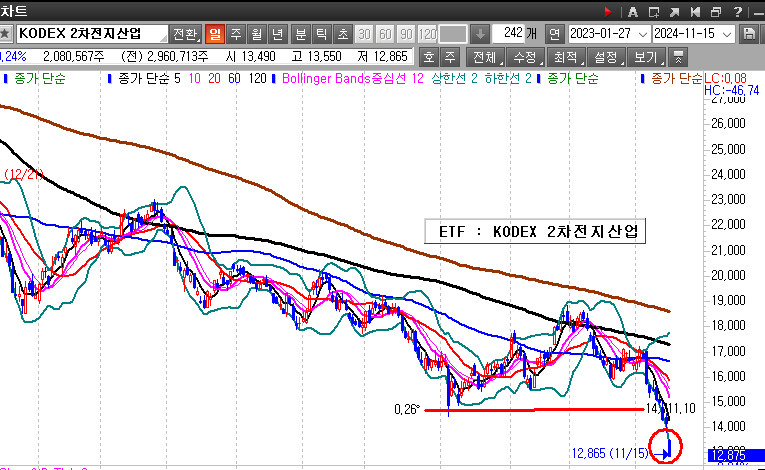Image resolution: width=765 pixels, height=470 pixels.
Task: Click the 12,865 (11/15) low price label
Action: tap(610, 453)
